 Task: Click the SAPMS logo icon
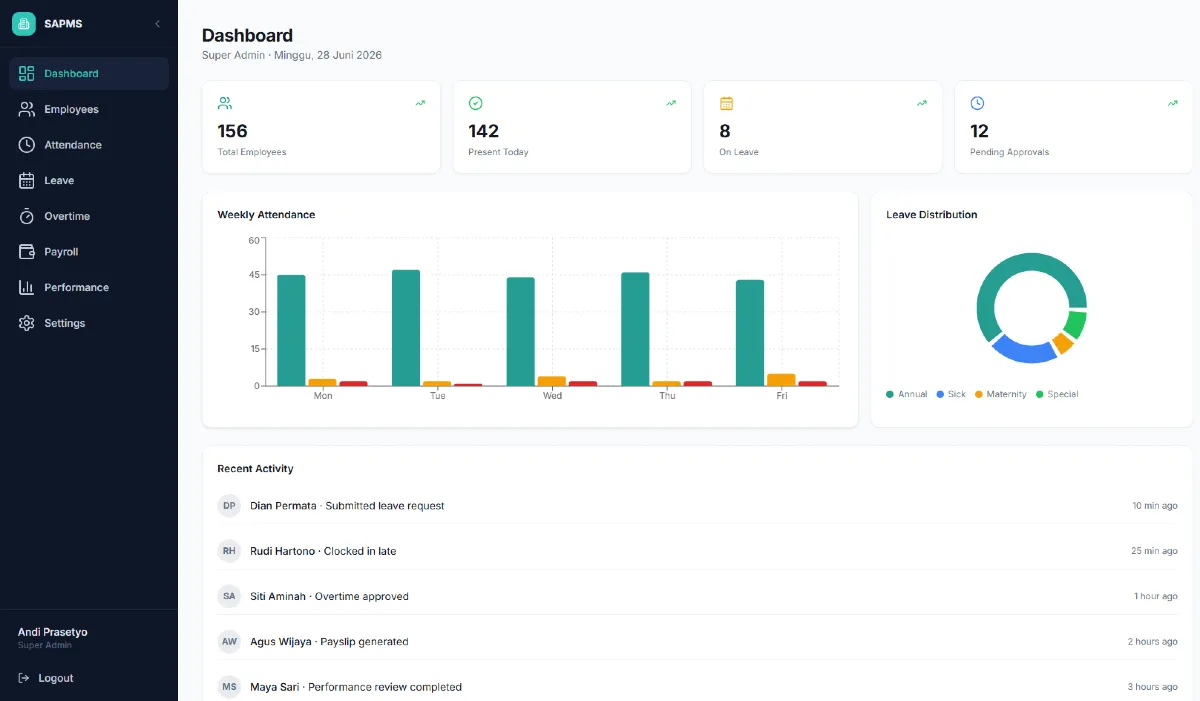23,24
